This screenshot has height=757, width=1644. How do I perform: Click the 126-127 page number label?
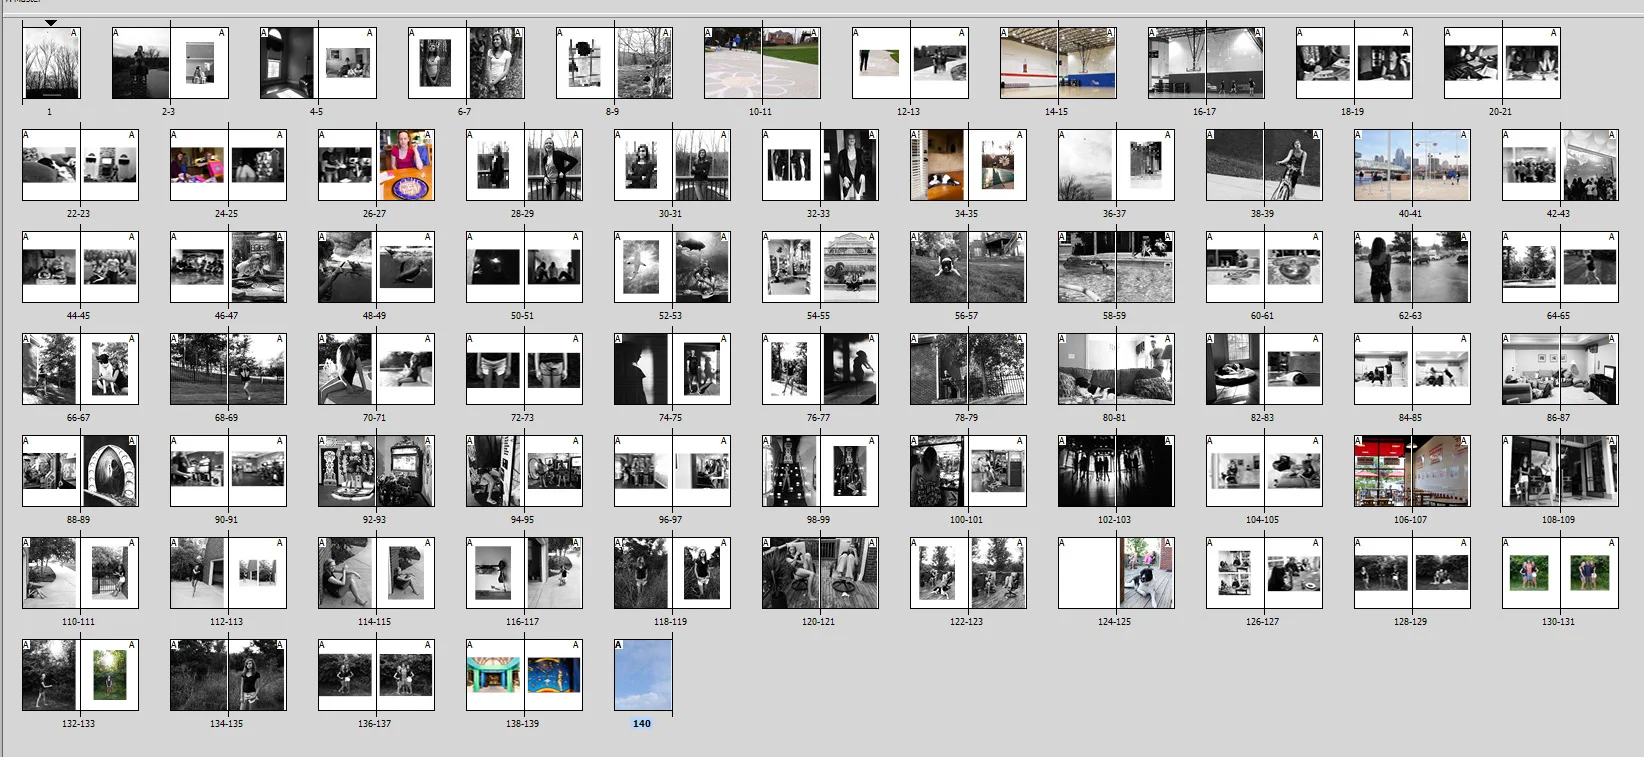pos(1263,621)
